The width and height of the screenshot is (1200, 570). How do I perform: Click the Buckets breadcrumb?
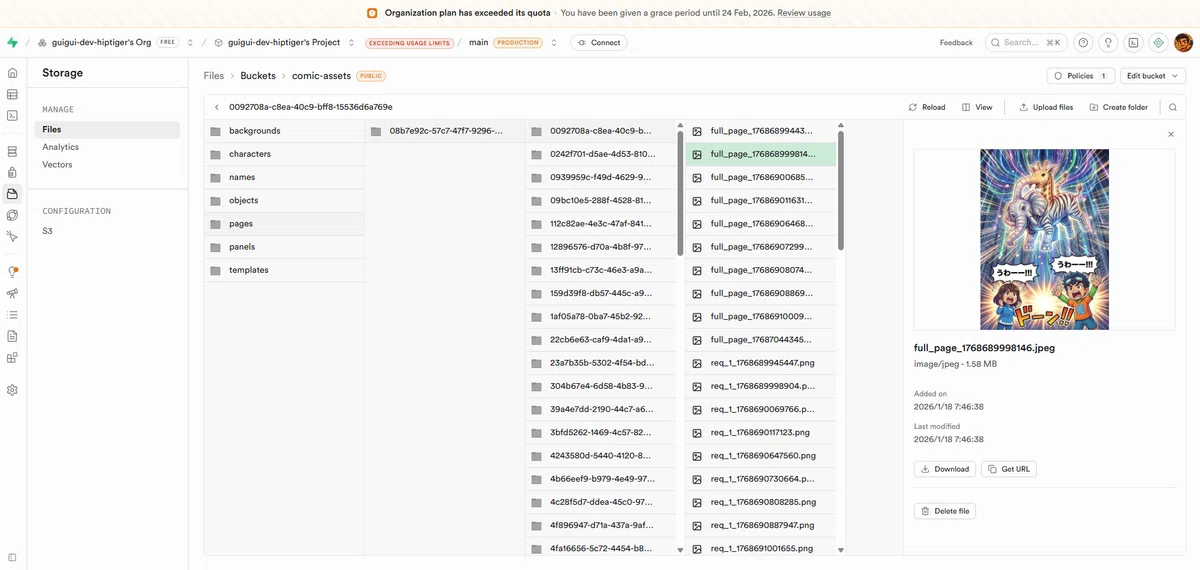point(258,76)
